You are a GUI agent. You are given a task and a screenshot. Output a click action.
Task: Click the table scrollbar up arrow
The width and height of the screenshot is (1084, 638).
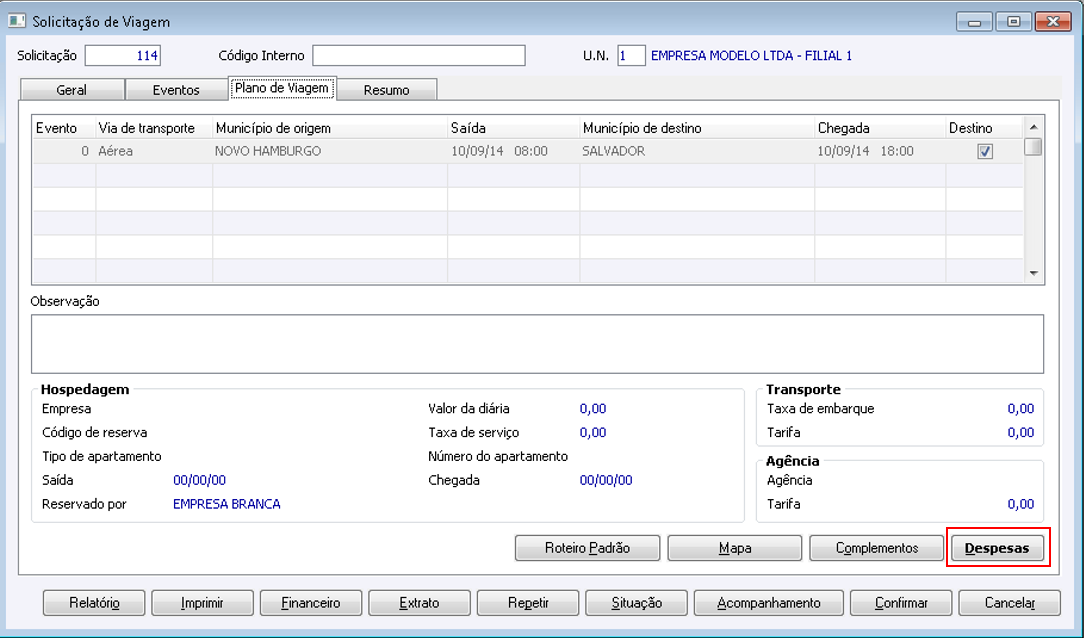tap(1034, 127)
